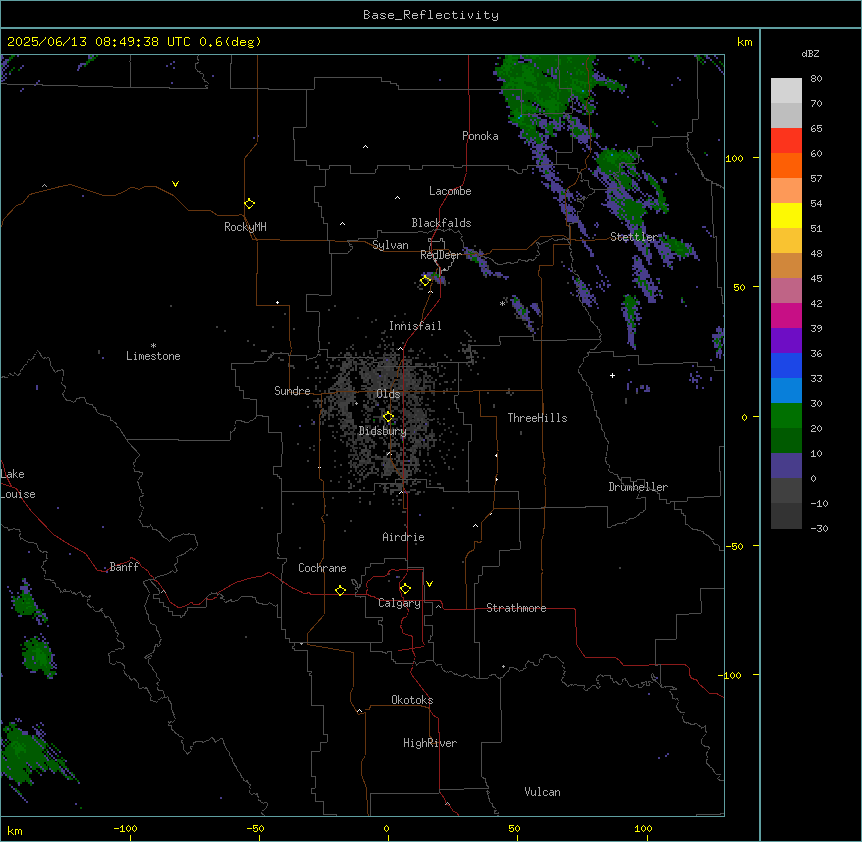Viewport: 862px width, 842px height.
Task: Click the Strathmore label
Action: pyautogui.click(x=516, y=608)
